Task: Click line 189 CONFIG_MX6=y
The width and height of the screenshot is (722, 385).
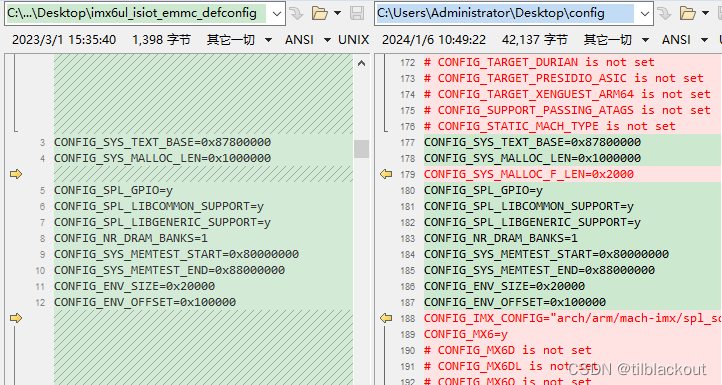Action: pos(466,334)
